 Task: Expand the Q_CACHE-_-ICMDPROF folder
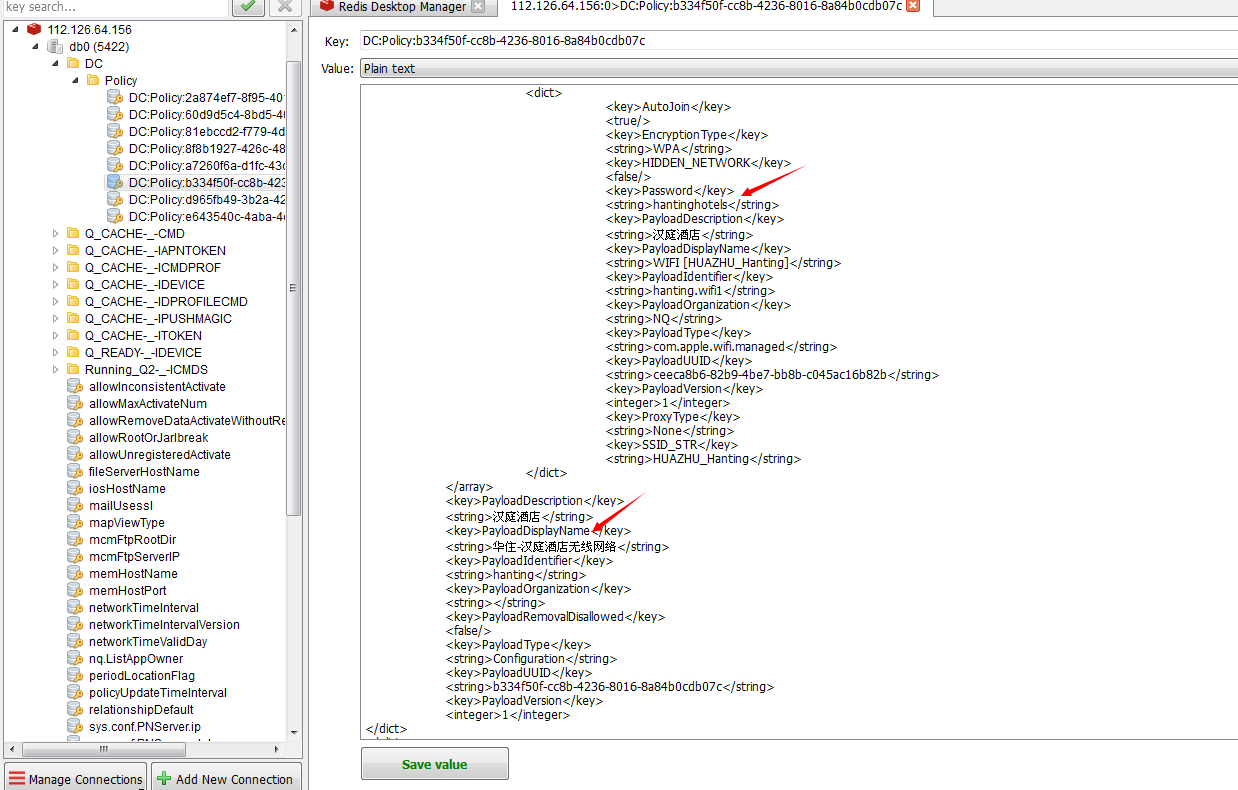56,267
